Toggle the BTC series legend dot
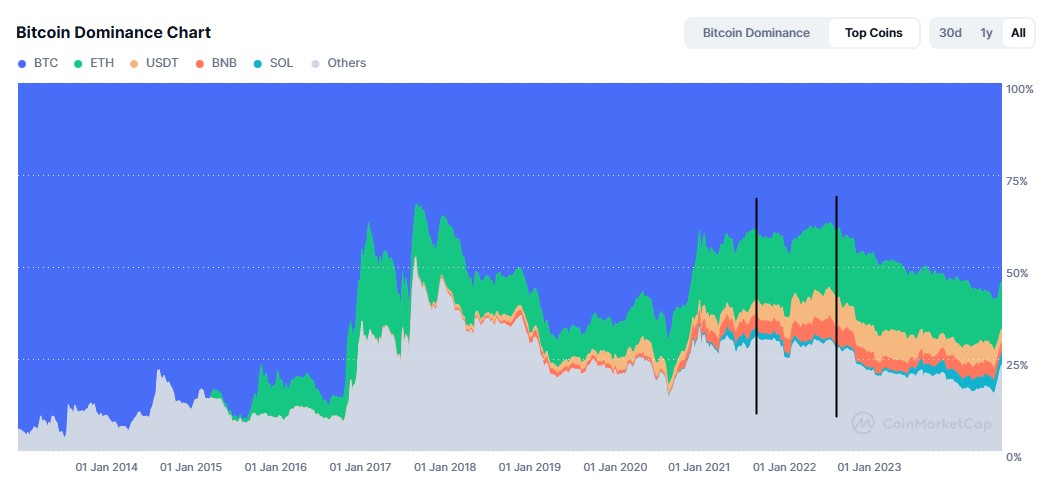Screen dimensions: 1047x487 pos(23,63)
